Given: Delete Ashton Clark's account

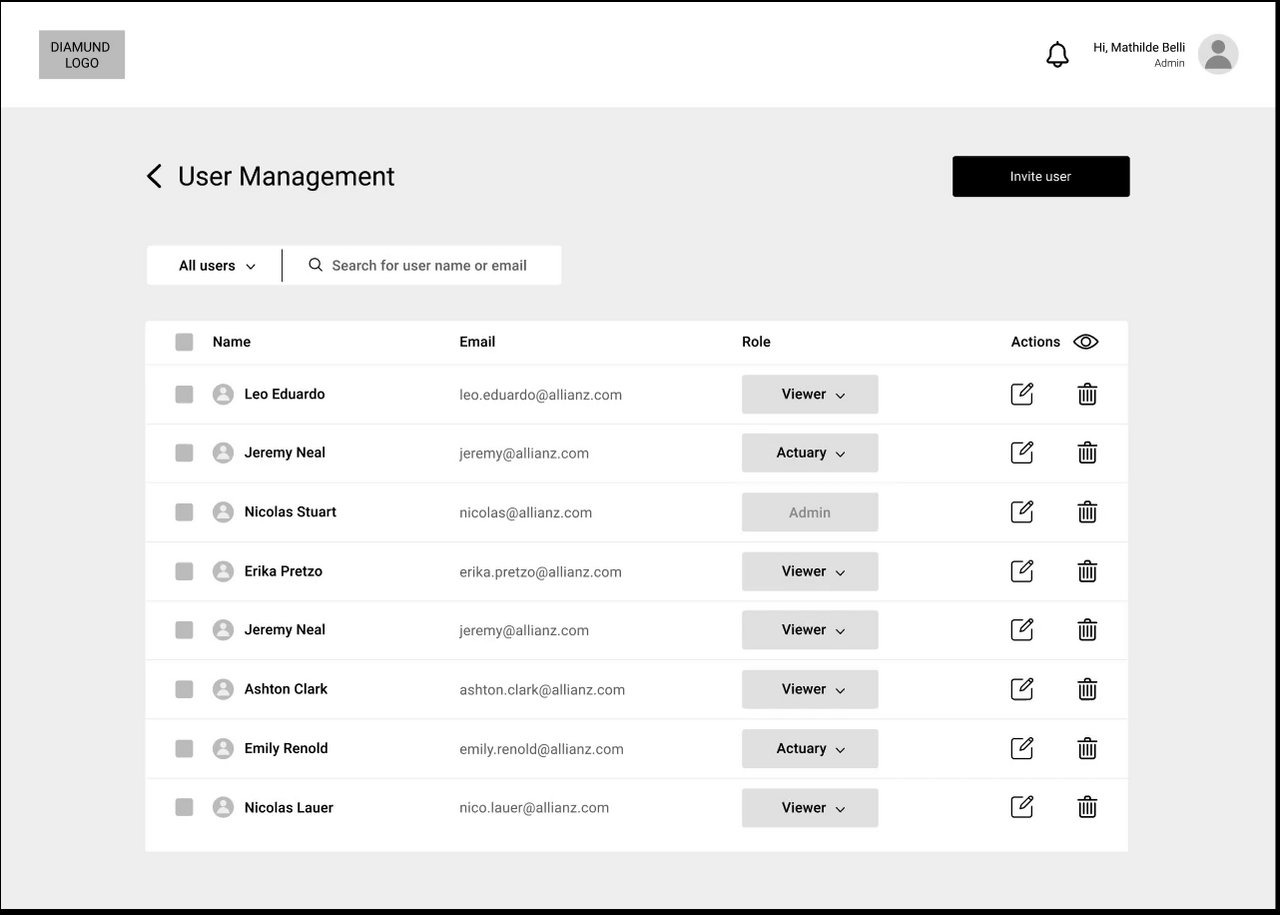Looking at the screenshot, I should [x=1087, y=689].
